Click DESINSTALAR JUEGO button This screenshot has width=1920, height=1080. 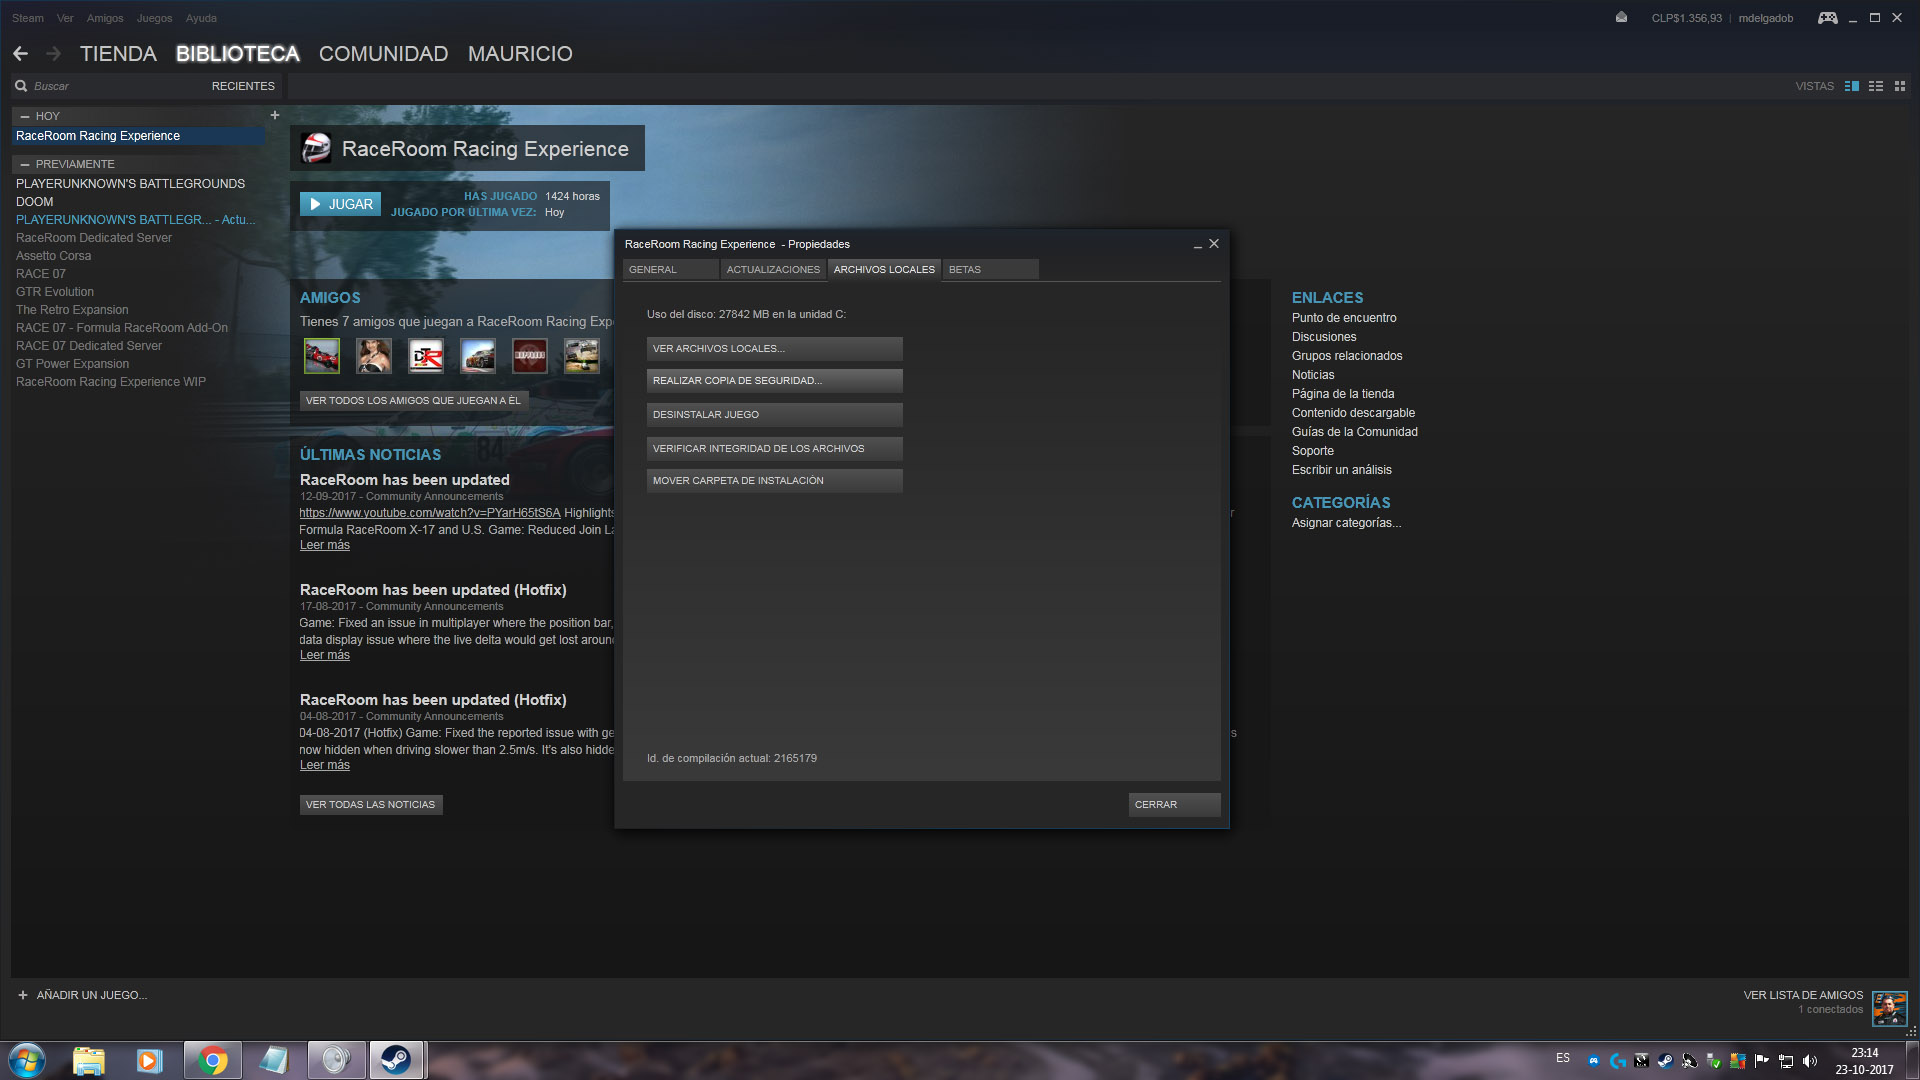(774, 415)
